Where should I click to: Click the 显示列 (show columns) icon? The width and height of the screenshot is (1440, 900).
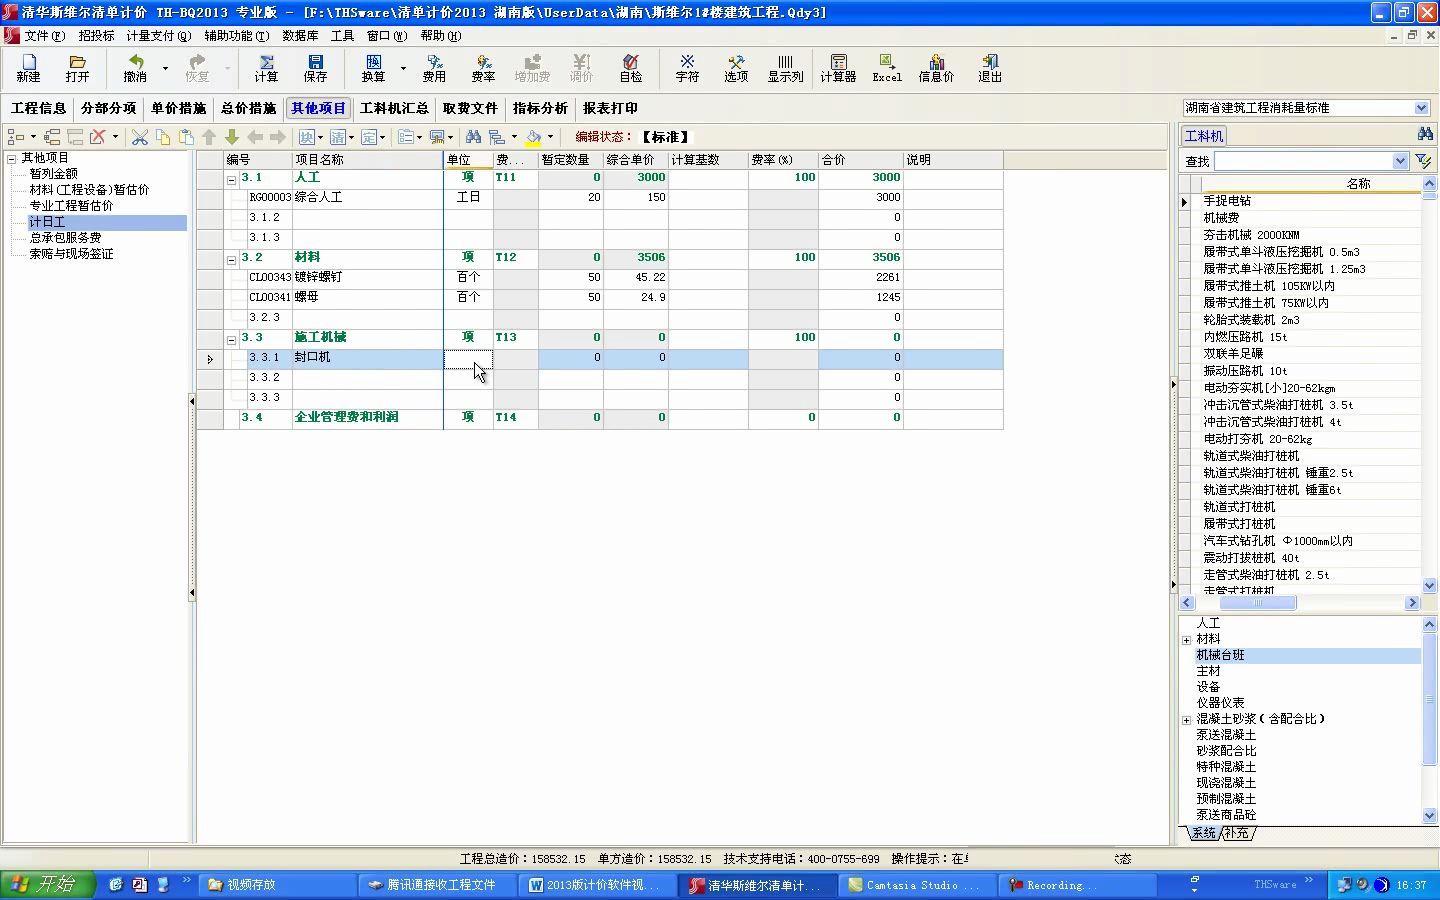click(x=785, y=68)
